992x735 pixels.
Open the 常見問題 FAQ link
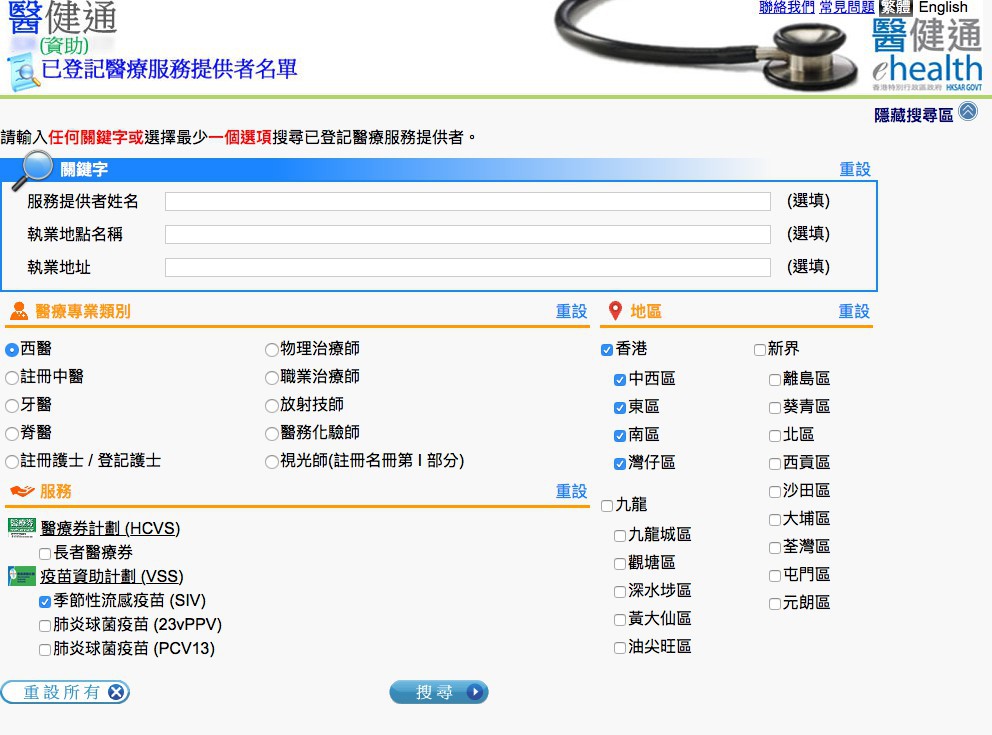pyautogui.click(x=846, y=7)
